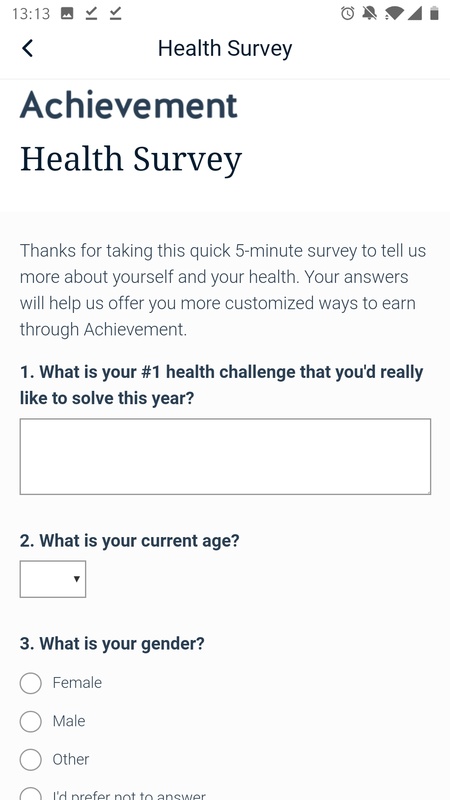Click the age dropdown arrow
The height and width of the screenshot is (800, 450).
pyautogui.click(x=77, y=579)
